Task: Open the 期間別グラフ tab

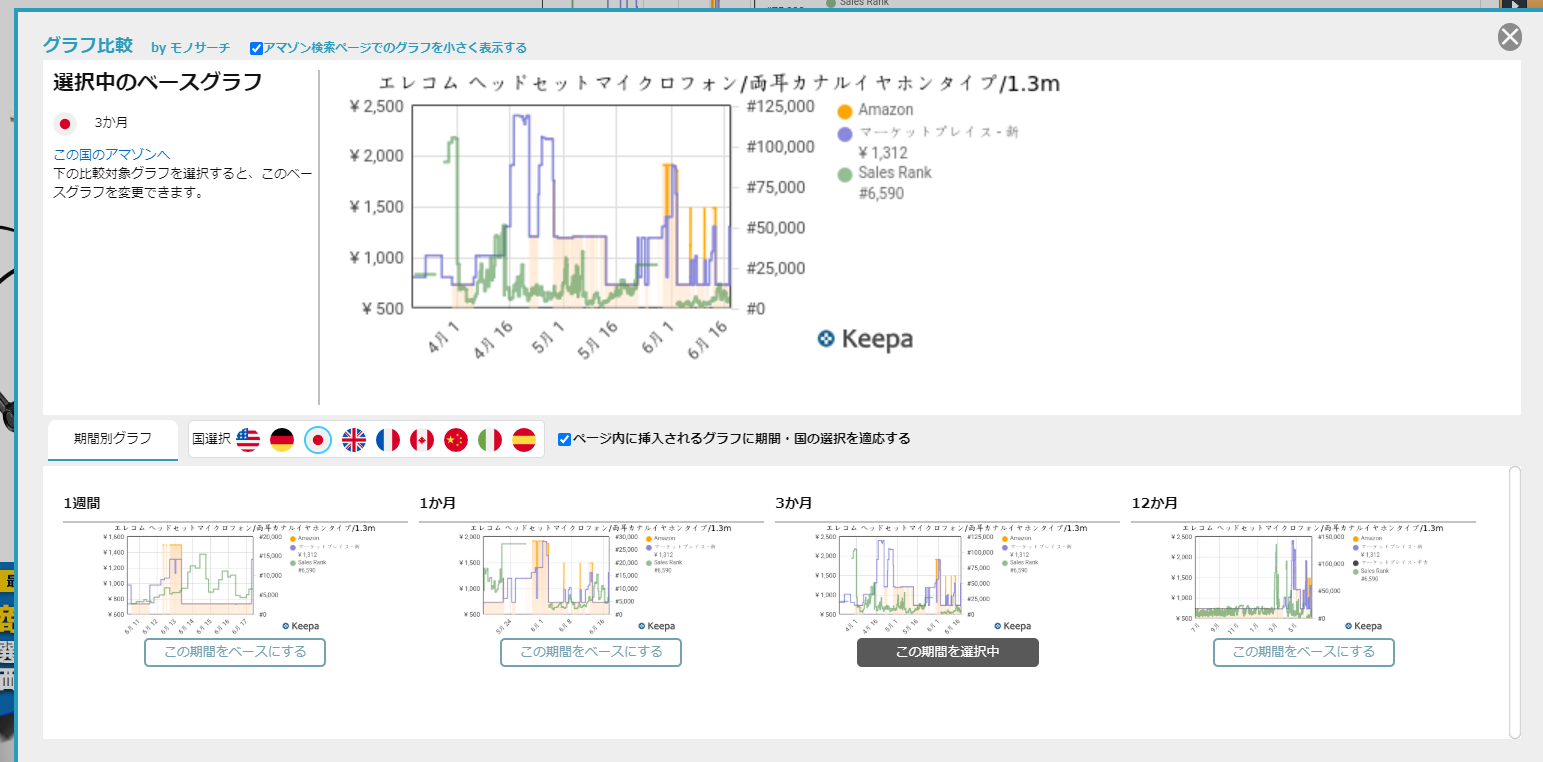Action: [113, 439]
